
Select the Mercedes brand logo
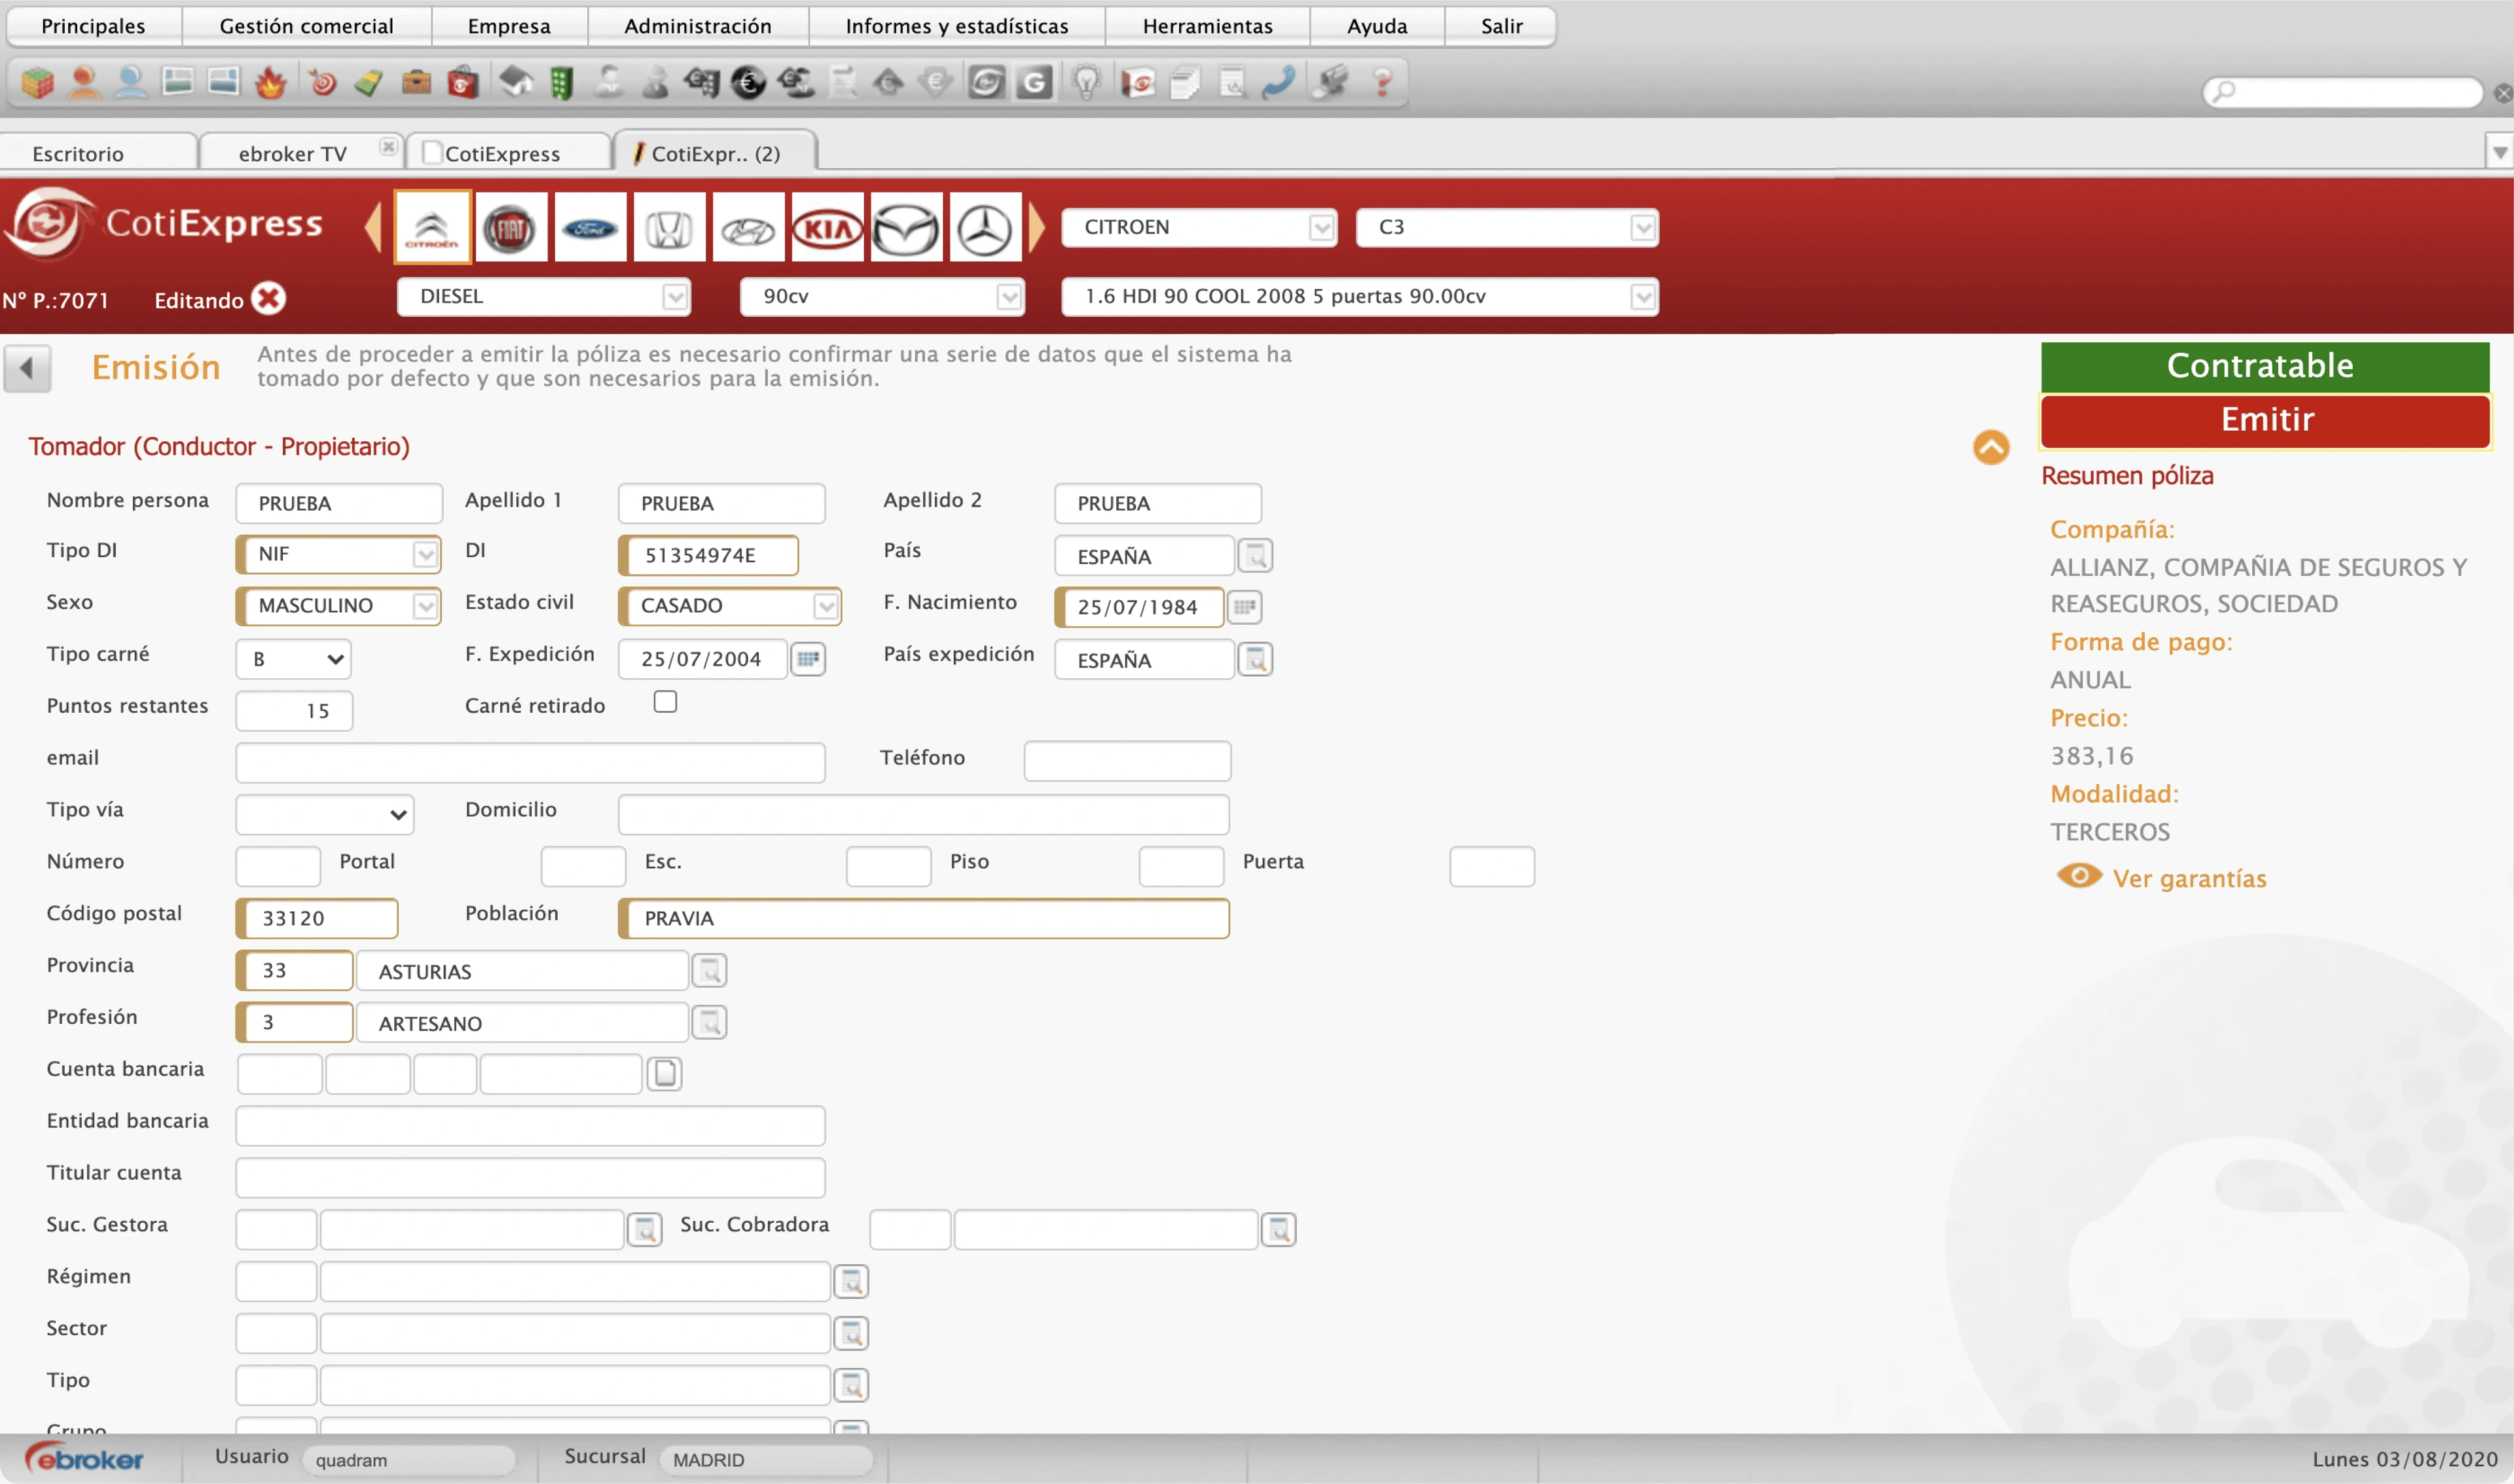click(985, 228)
